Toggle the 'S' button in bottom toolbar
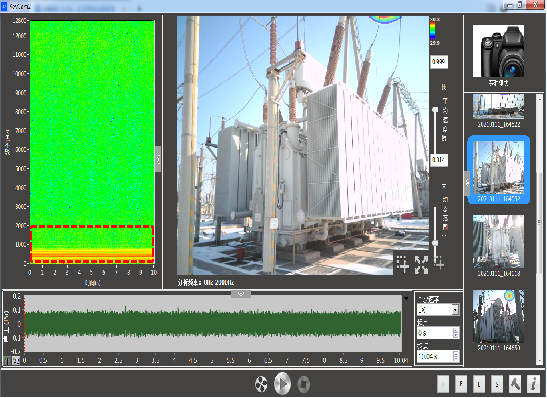547x398 pixels. (x=497, y=384)
